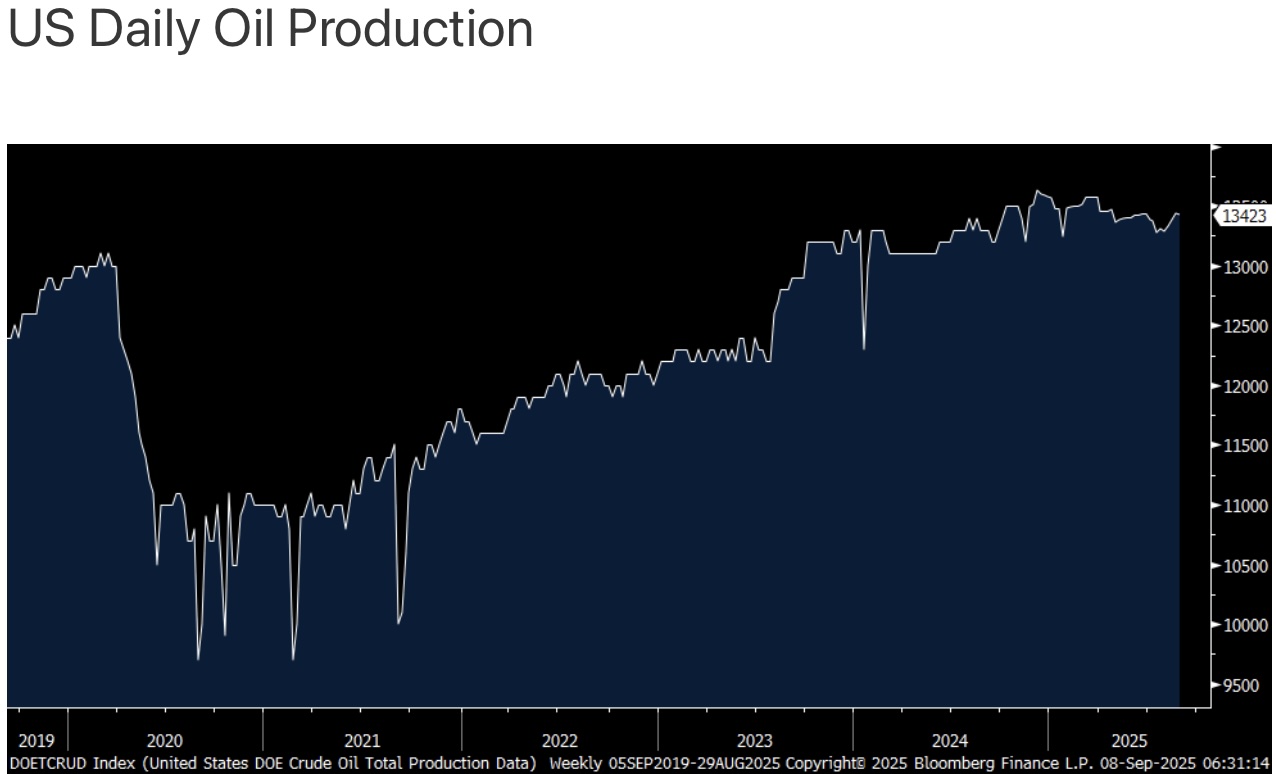Click the 10000 y-axis label

point(1244,626)
